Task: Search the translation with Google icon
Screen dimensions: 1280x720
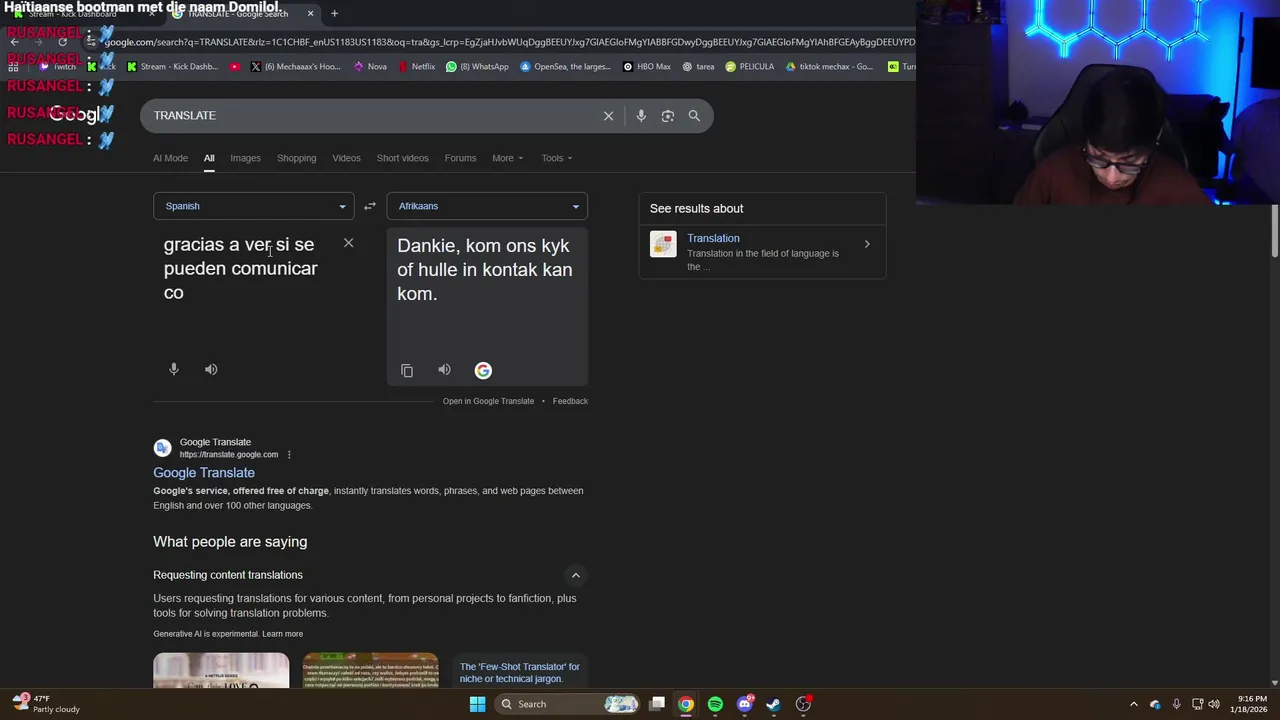Action: tap(483, 370)
